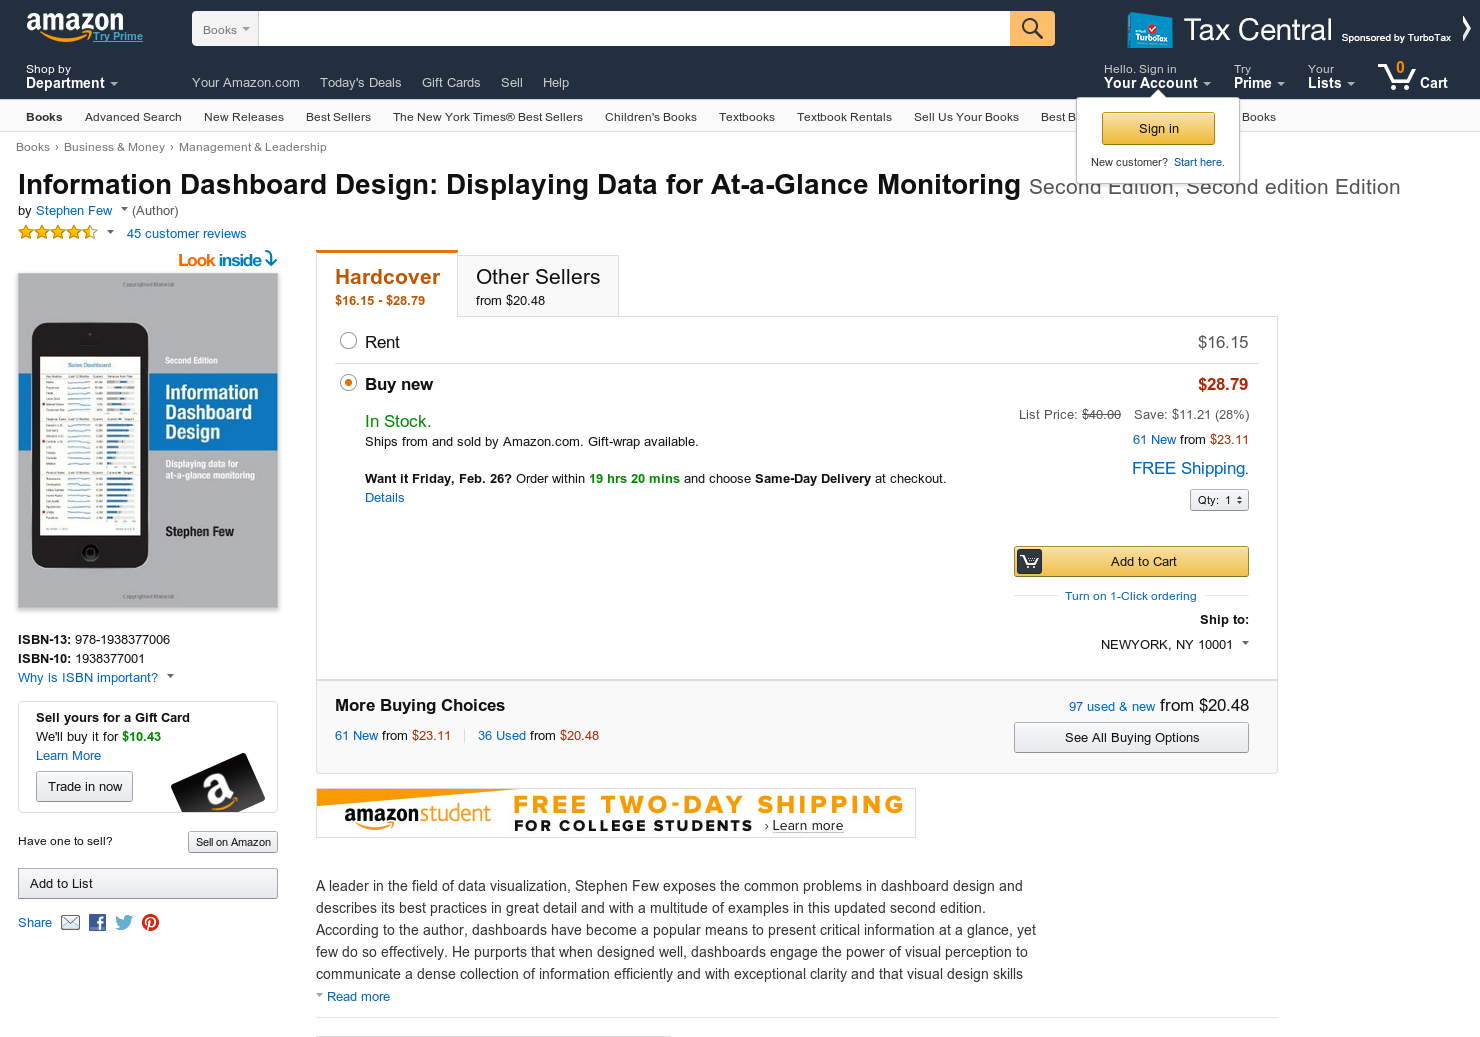1480x1037 pixels.
Task: Share the book on Facebook
Action: click(x=97, y=922)
